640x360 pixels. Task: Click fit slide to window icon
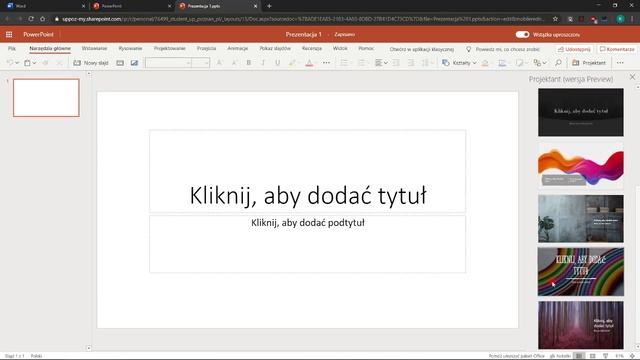[x=632, y=356]
